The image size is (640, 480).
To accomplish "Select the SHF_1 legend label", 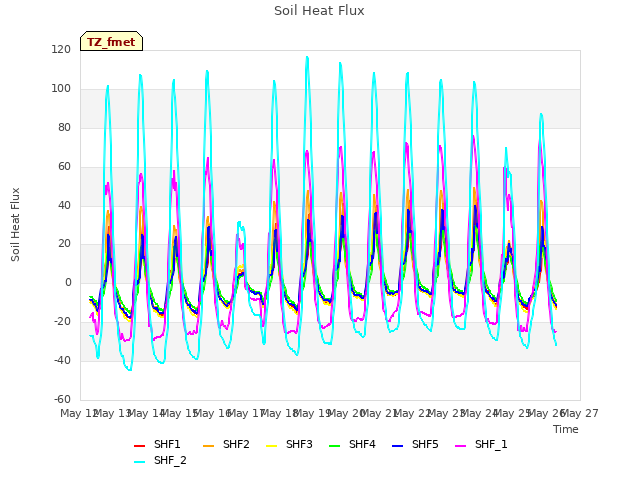I will 491,444.
